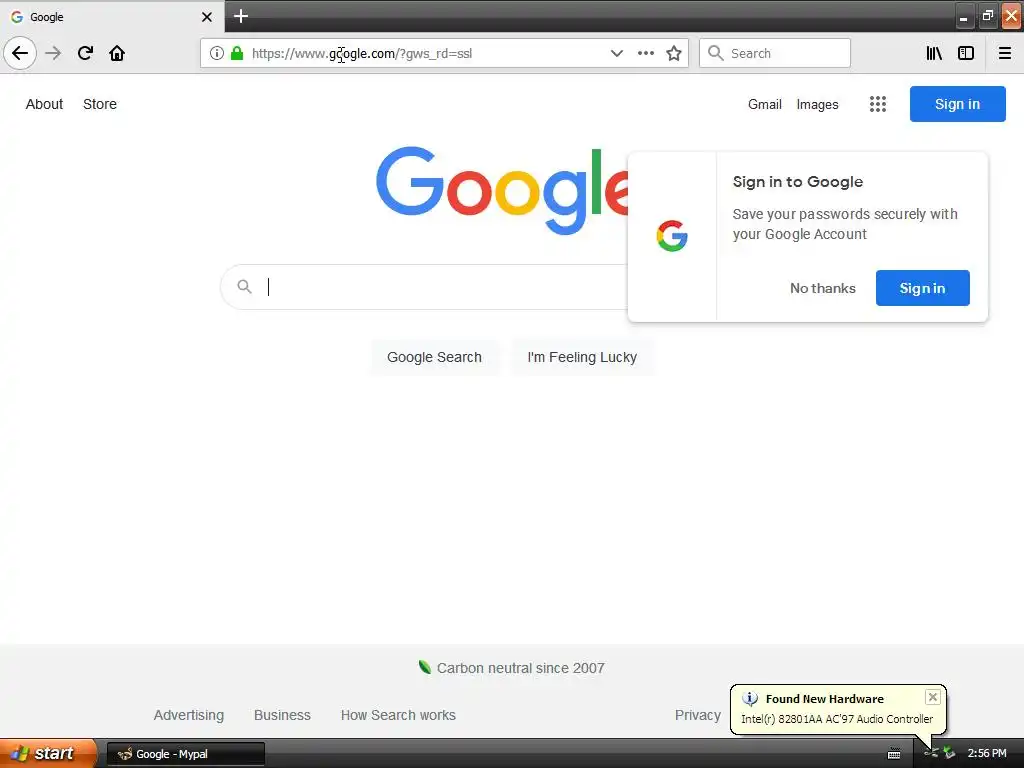Click the magnifier icon in search box
Viewport: 1024px width, 768px height.
[244, 287]
